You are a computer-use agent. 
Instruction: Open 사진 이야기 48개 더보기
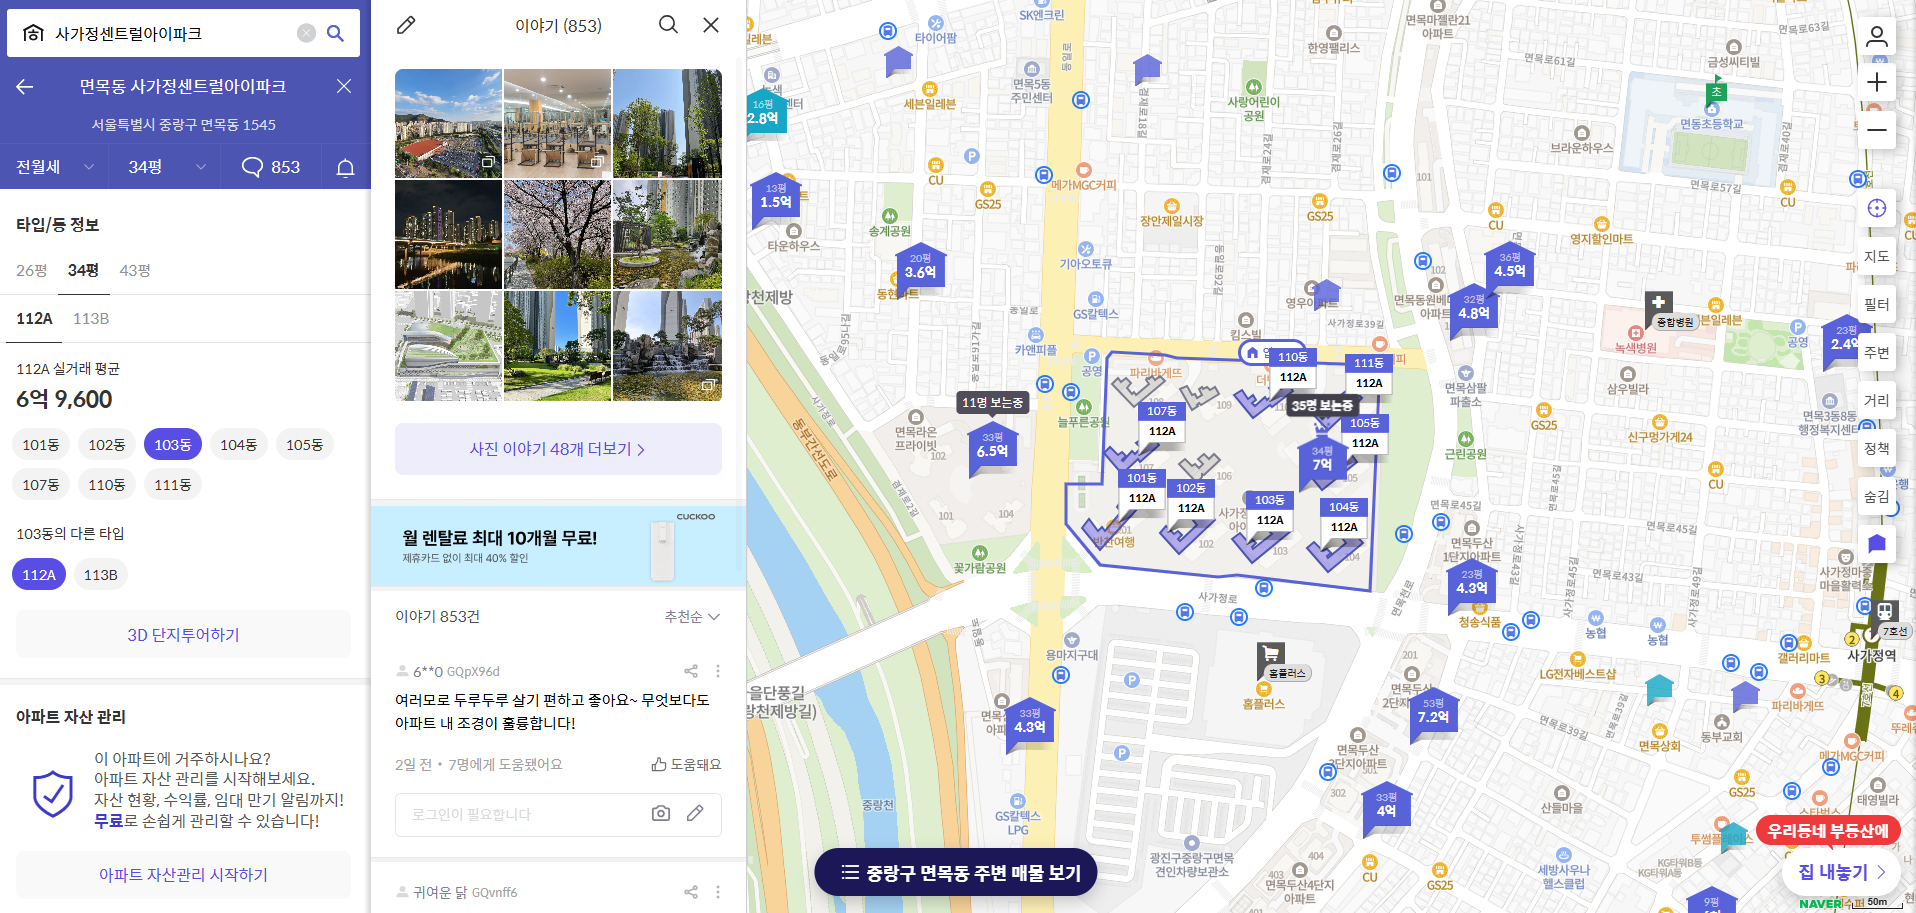(558, 449)
